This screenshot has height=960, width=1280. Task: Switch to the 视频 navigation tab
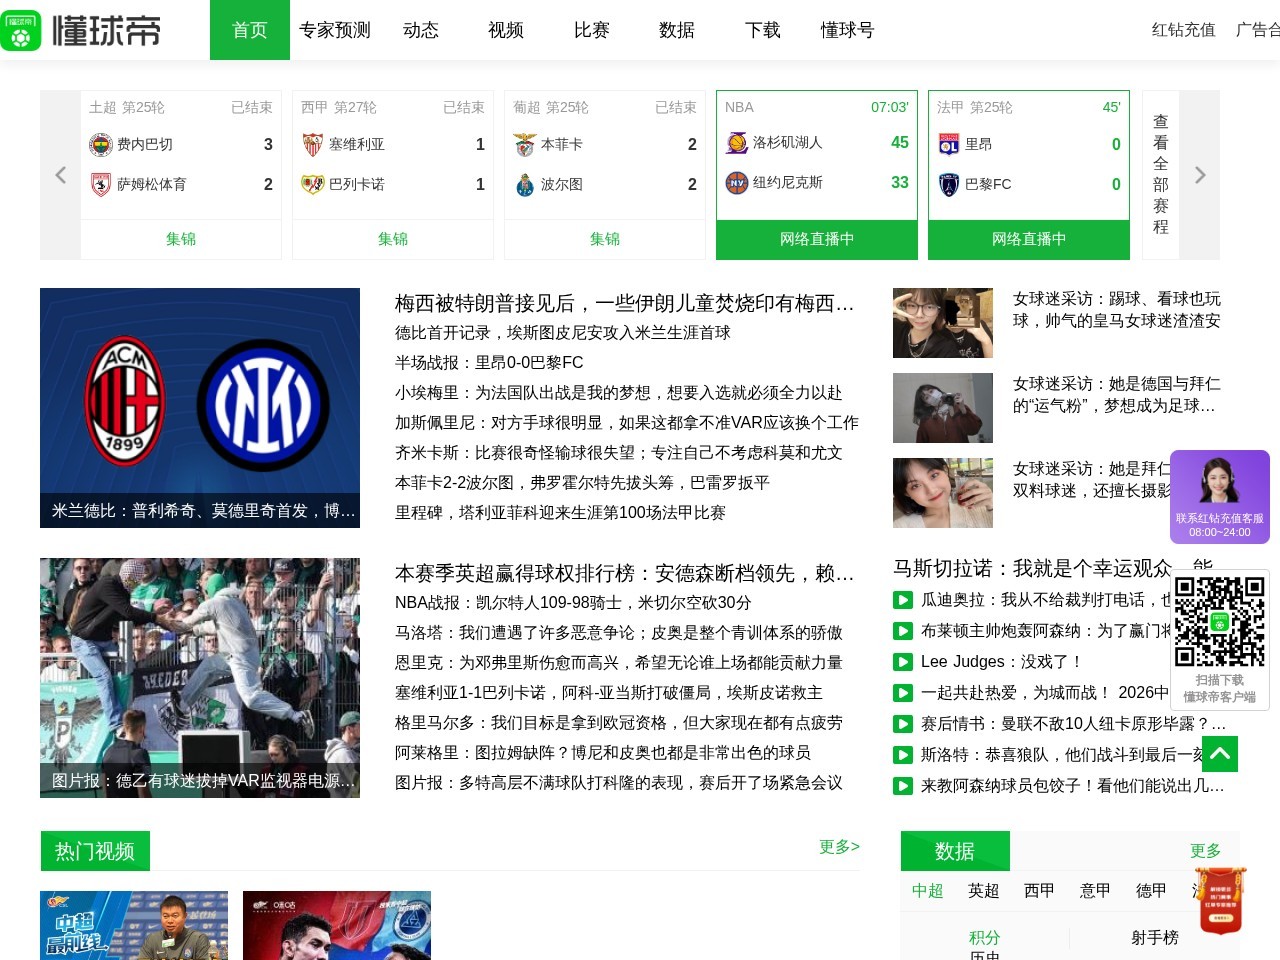[505, 30]
